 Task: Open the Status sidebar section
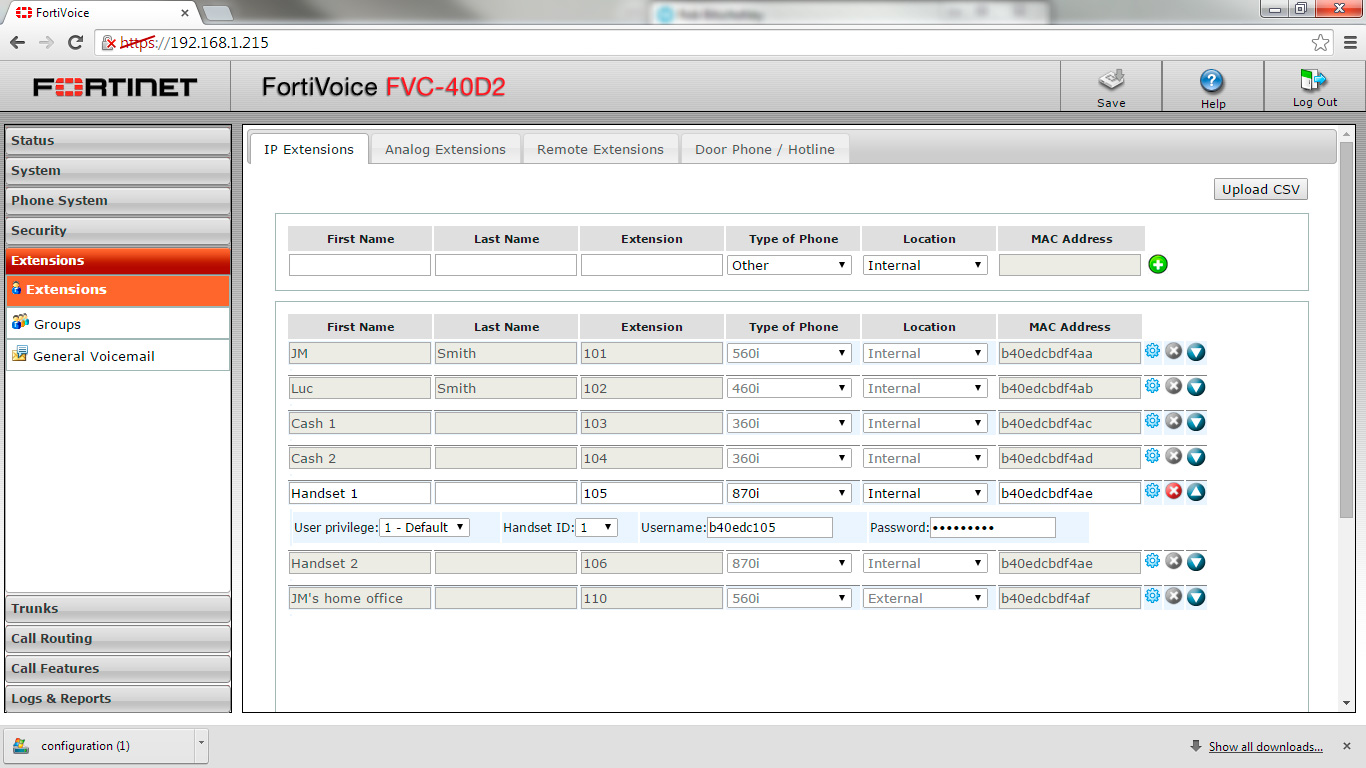pyautogui.click(x=118, y=141)
